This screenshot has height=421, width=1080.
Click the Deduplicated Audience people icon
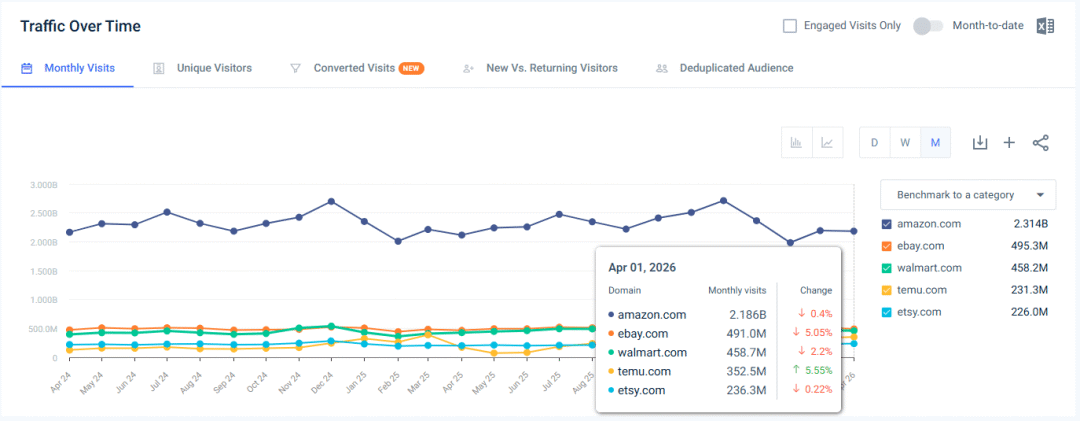click(x=662, y=68)
